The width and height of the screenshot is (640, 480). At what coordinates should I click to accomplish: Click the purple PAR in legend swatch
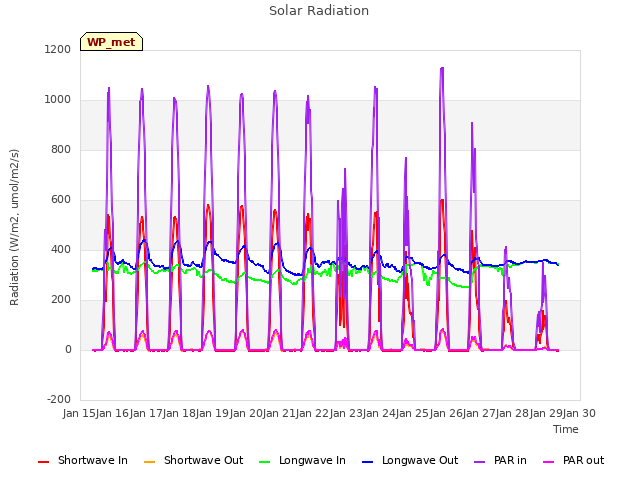pos(480,462)
